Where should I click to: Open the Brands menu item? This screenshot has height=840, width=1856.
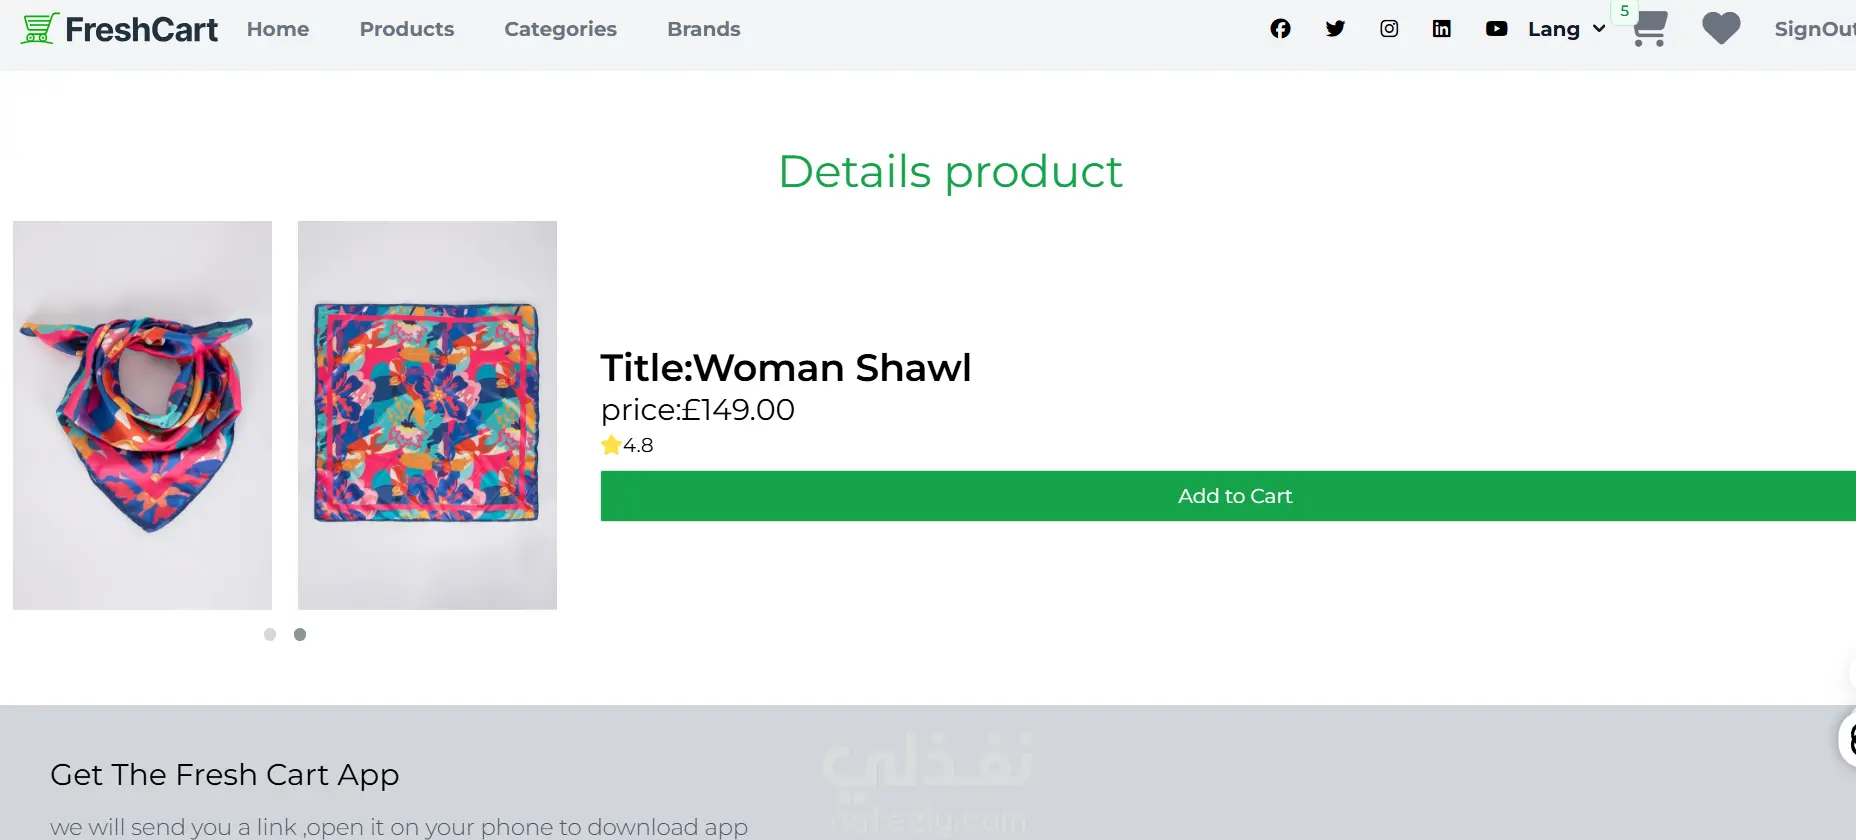click(704, 29)
